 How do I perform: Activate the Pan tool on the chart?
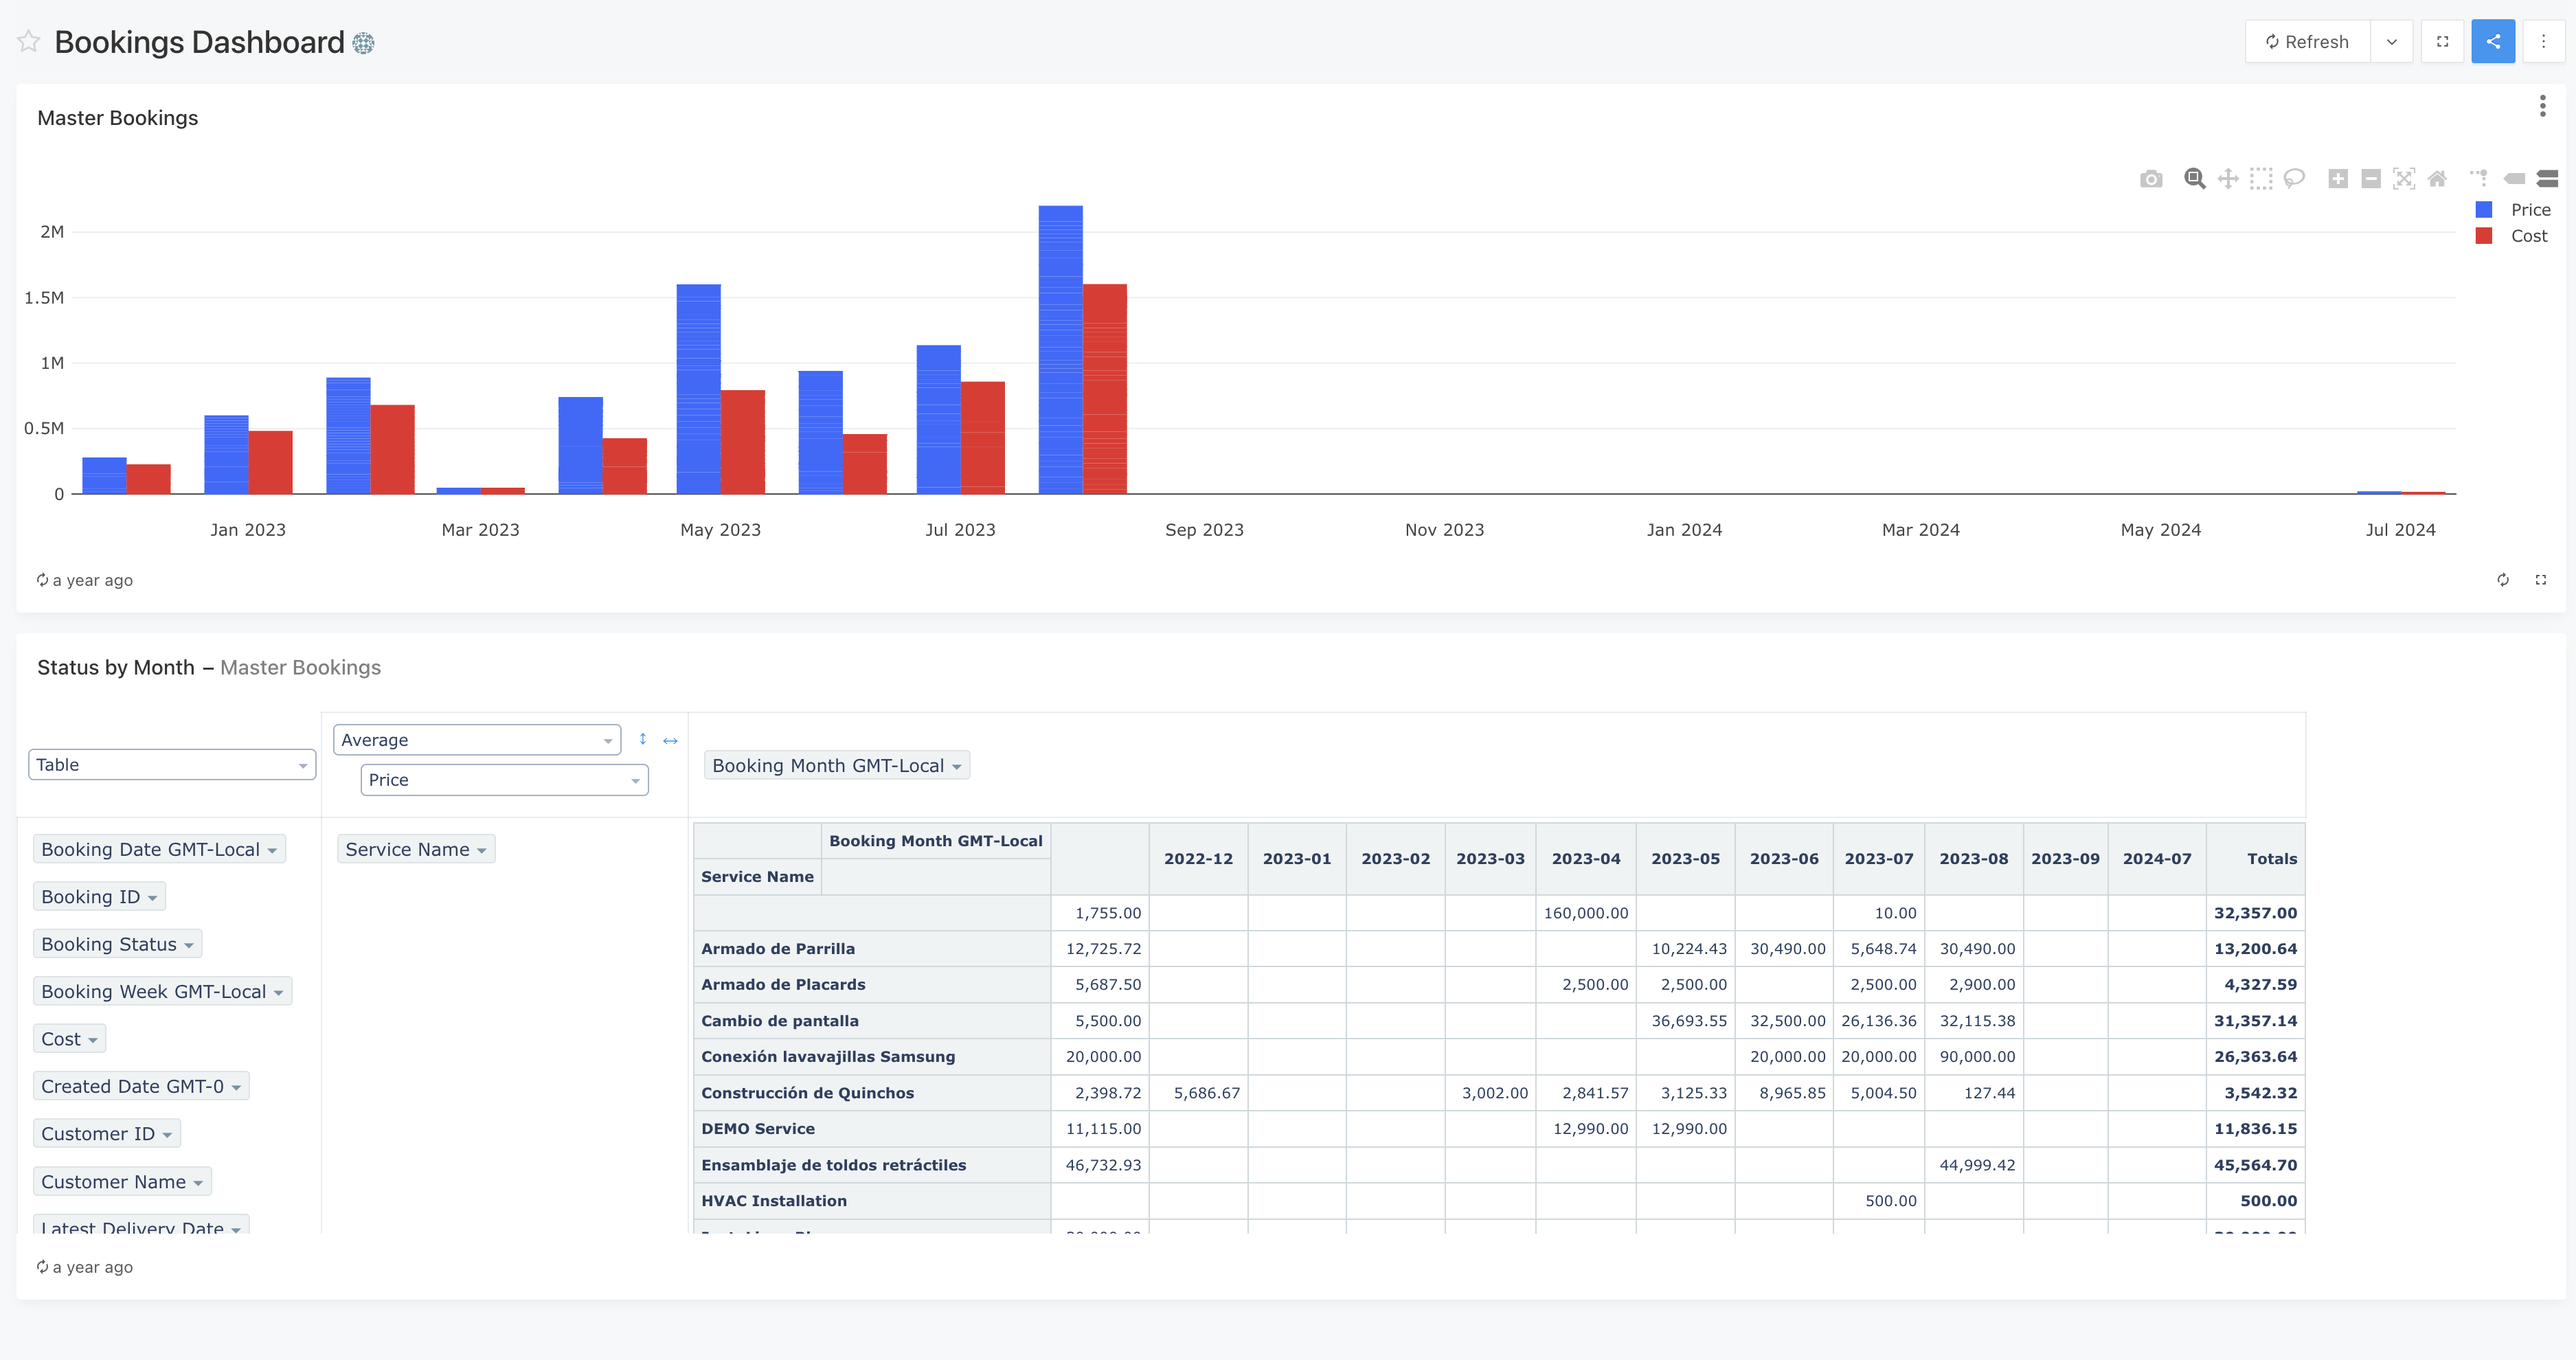tap(2227, 178)
